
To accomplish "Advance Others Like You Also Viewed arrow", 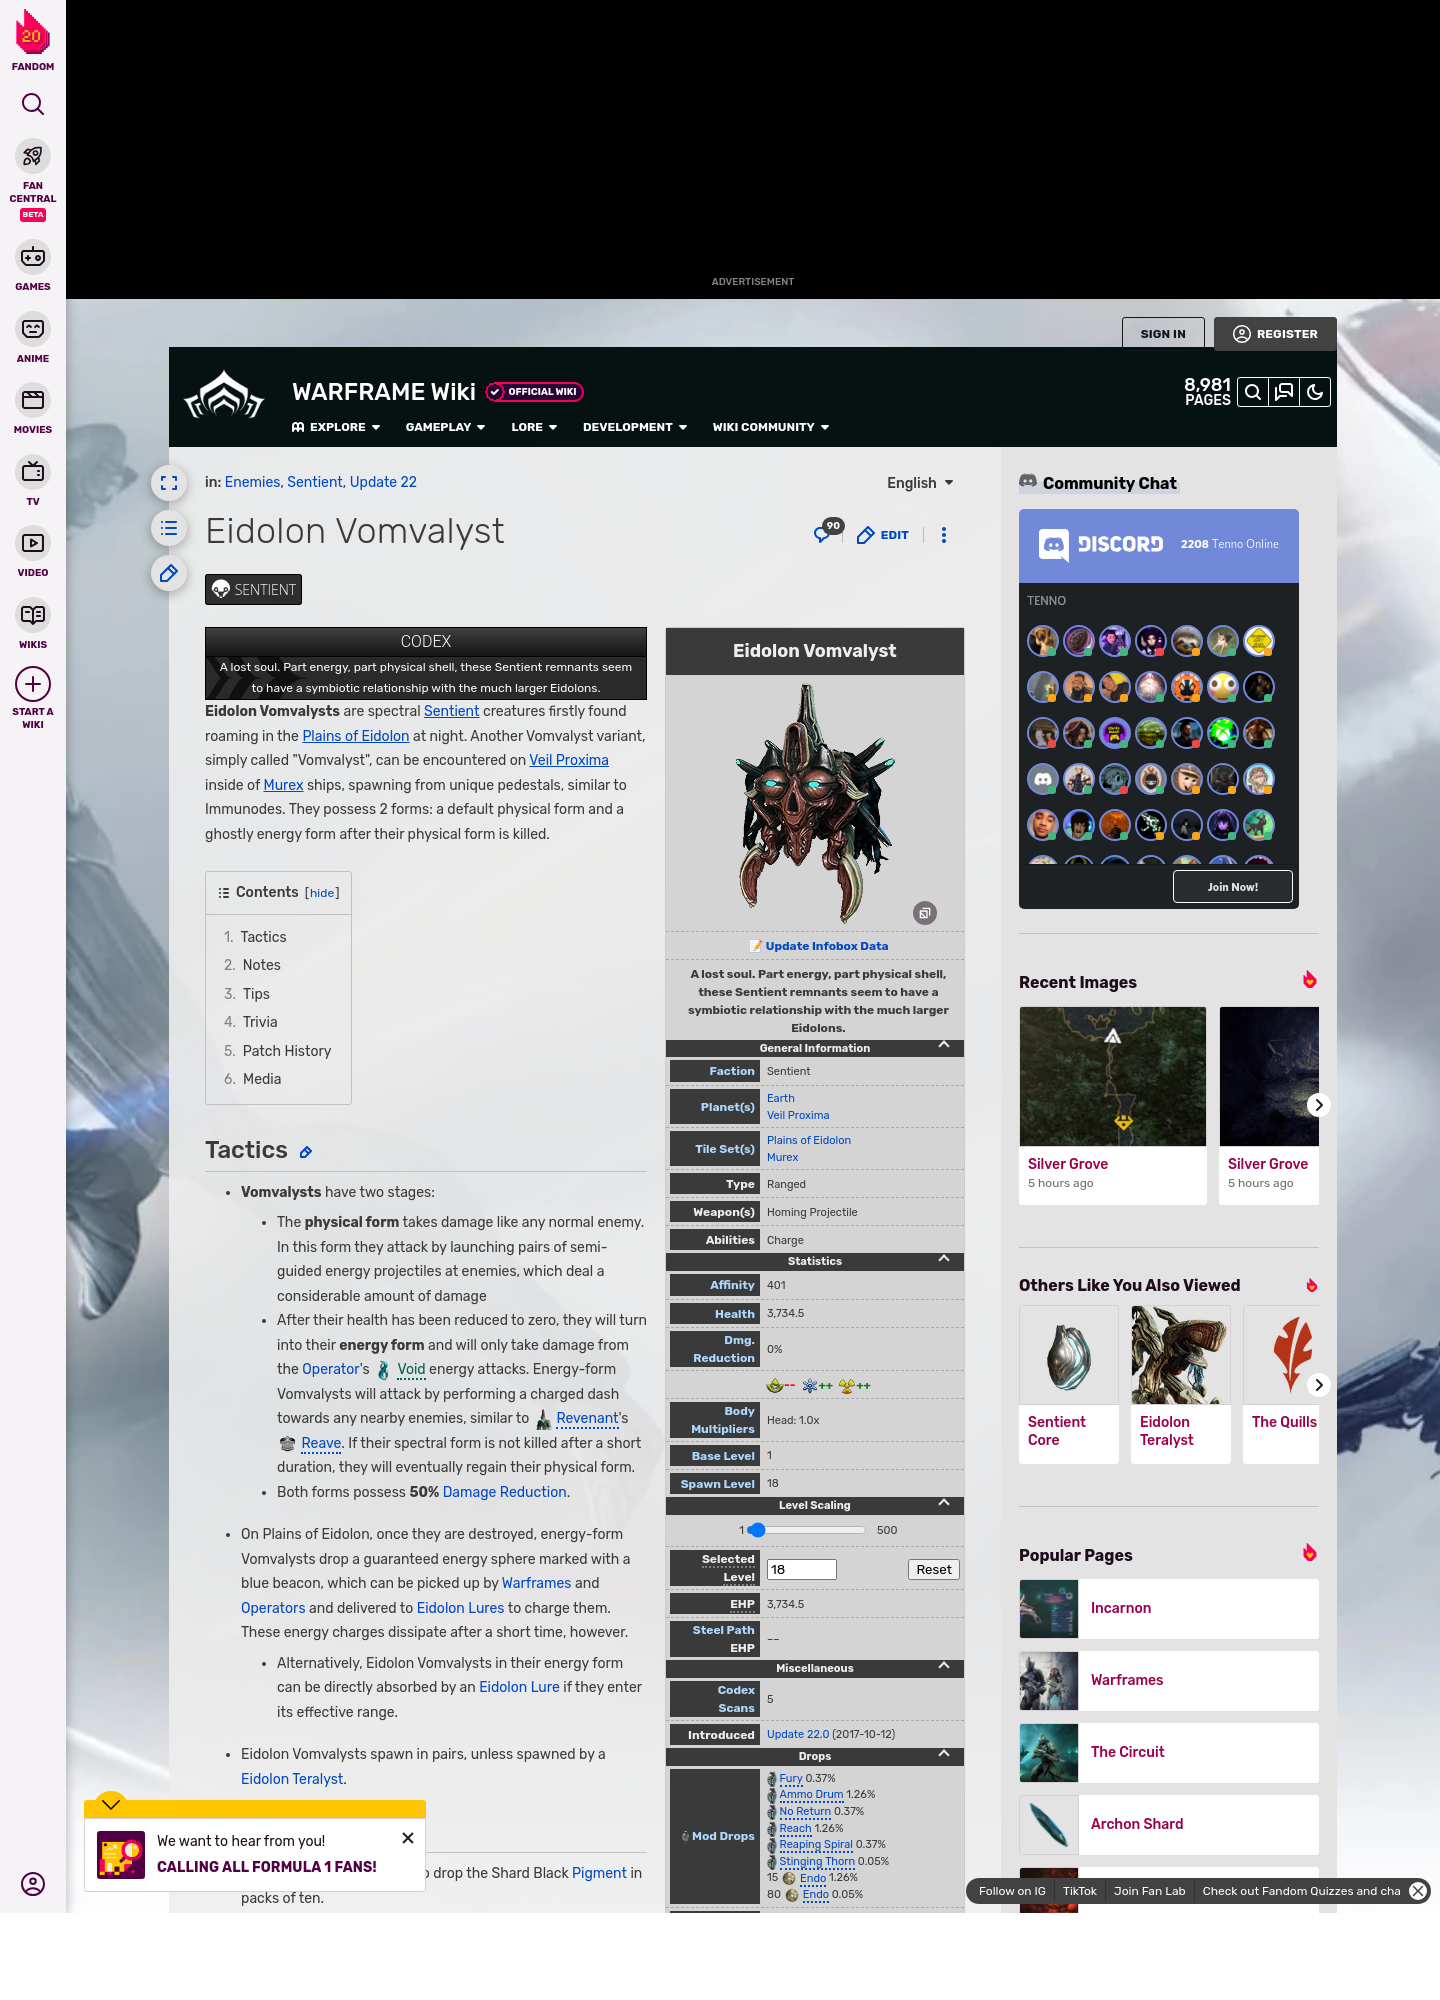I will (1319, 1385).
